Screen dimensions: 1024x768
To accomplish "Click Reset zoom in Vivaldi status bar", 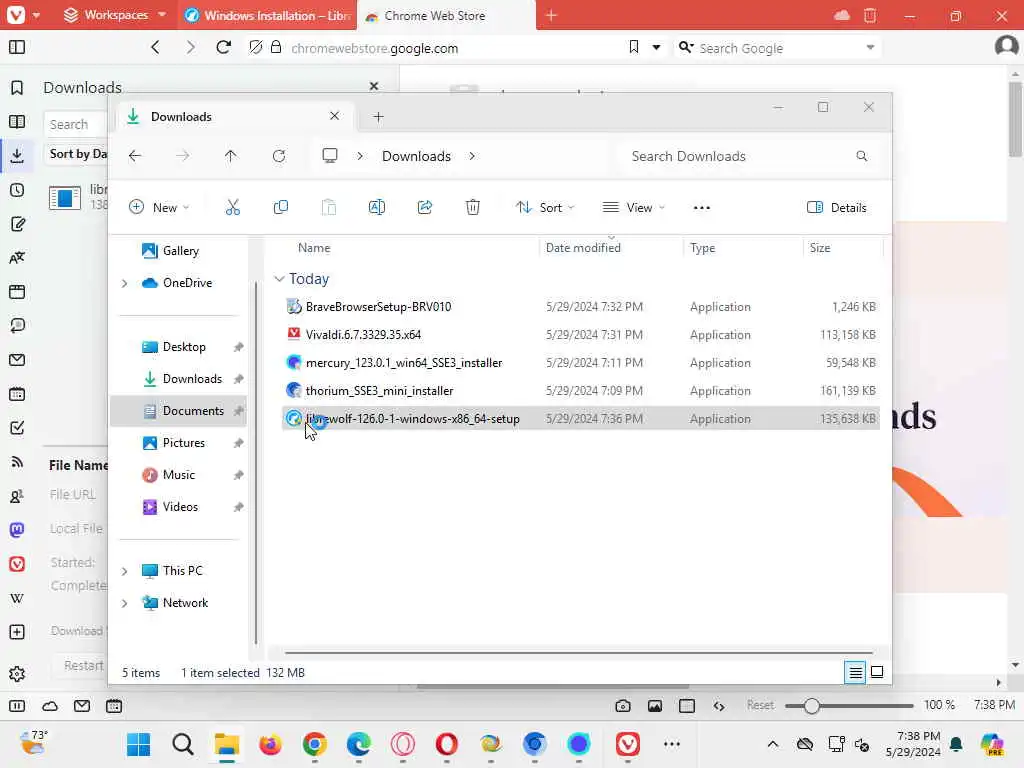I will tap(760, 705).
